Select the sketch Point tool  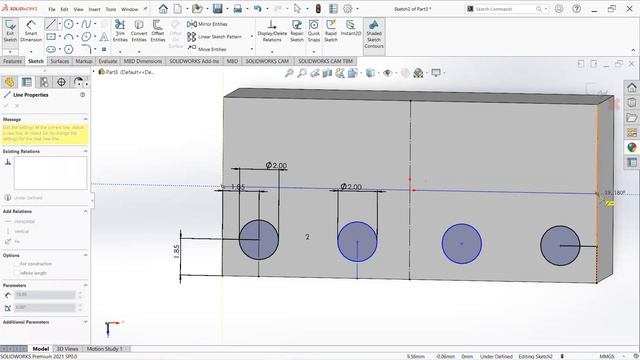[x=104, y=49]
